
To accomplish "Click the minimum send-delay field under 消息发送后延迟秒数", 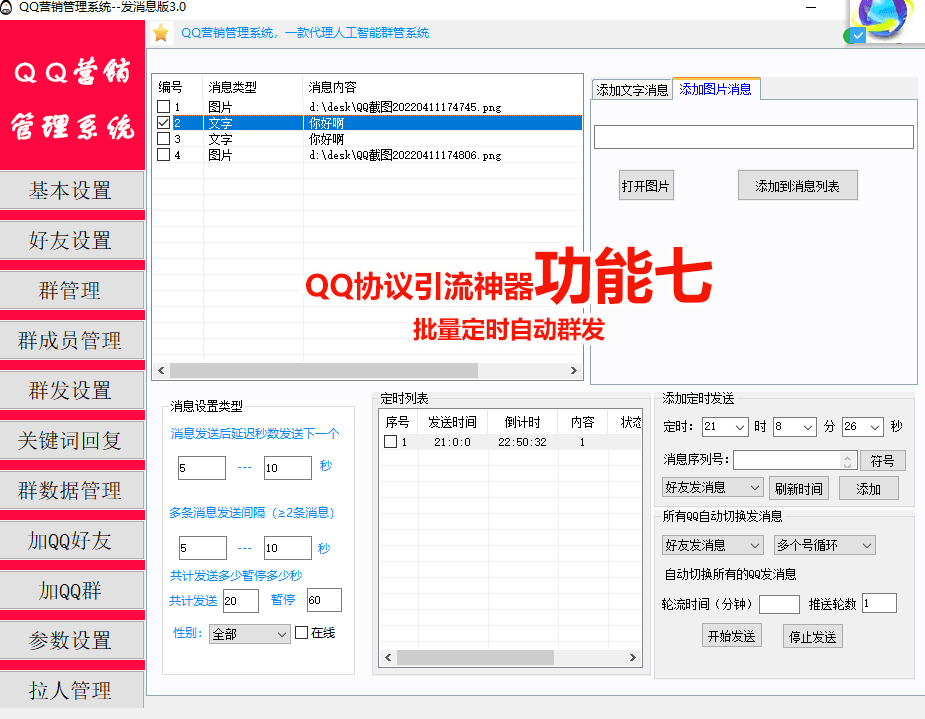I will pyautogui.click(x=202, y=468).
